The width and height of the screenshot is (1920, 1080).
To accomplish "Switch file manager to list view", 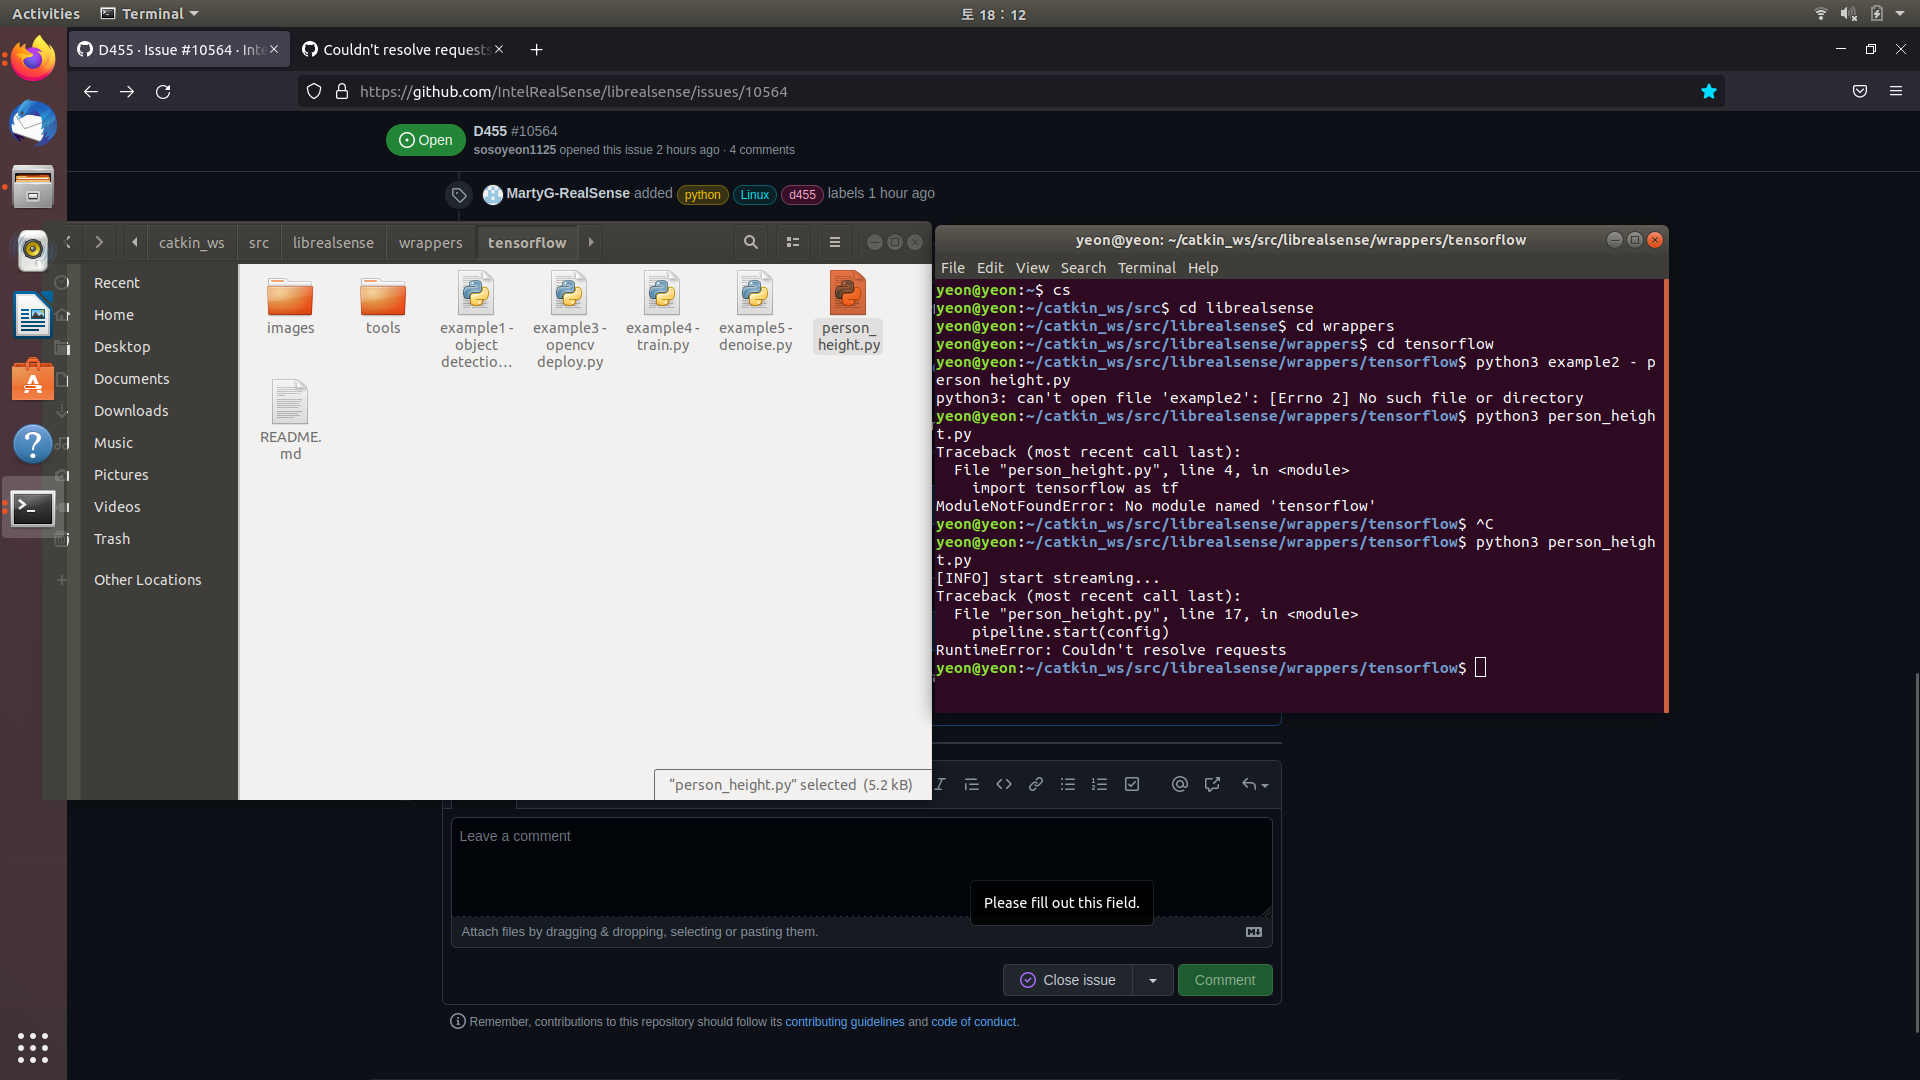I will pyautogui.click(x=793, y=242).
